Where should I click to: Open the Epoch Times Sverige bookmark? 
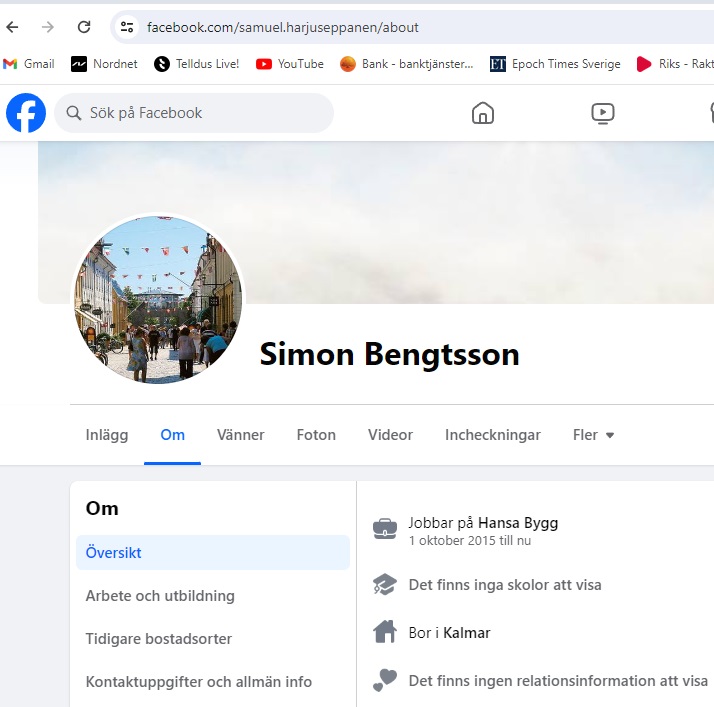pyautogui.click(x=555, y=64)
